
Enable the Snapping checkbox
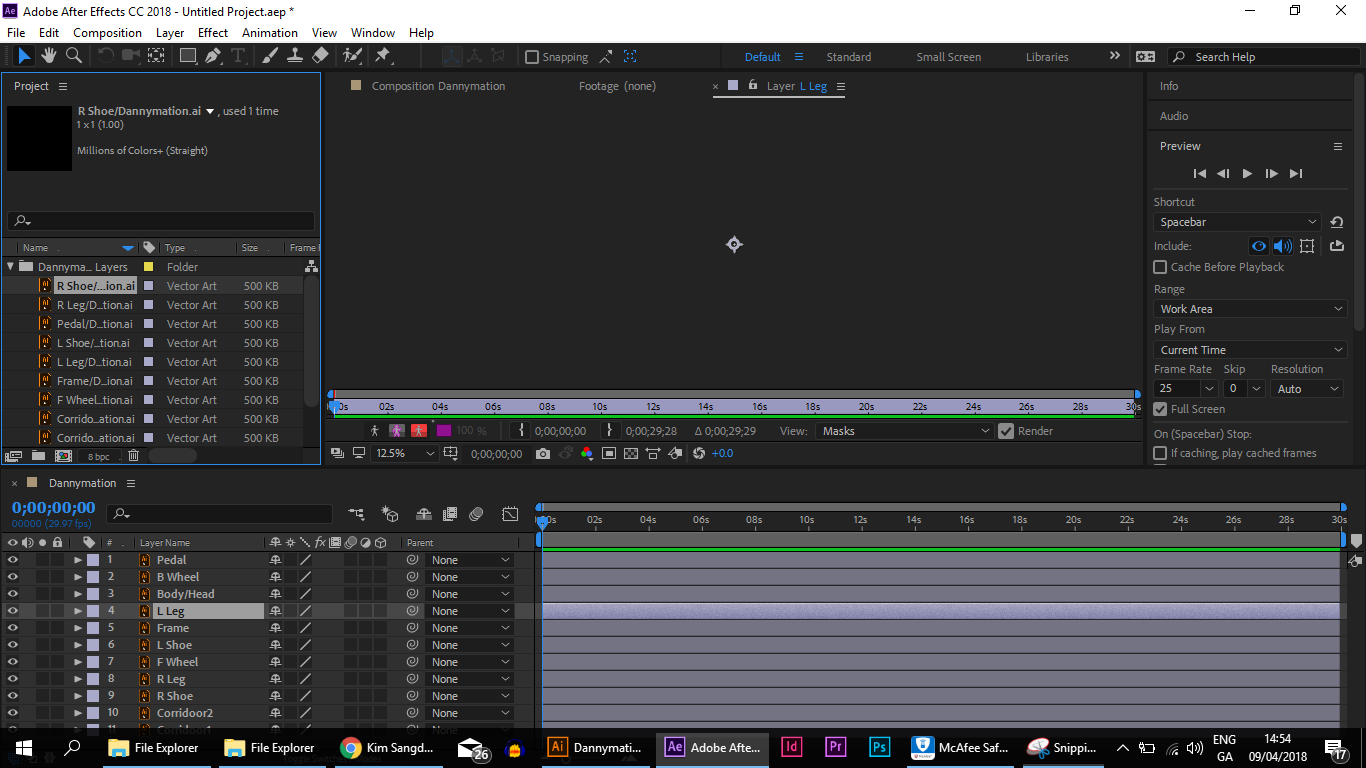pyautogui.click(x=532, y=57)
